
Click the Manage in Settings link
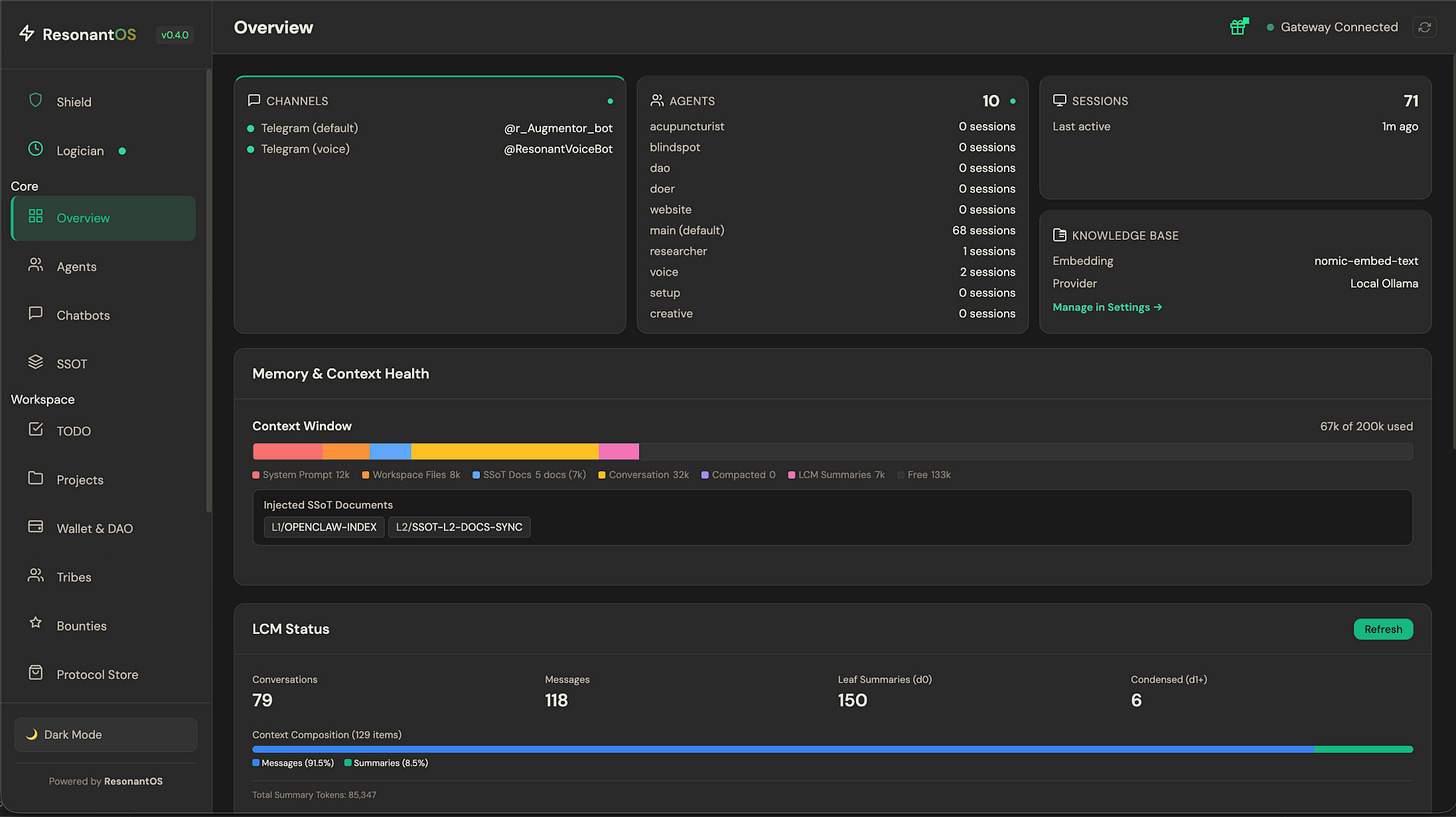1107,307
